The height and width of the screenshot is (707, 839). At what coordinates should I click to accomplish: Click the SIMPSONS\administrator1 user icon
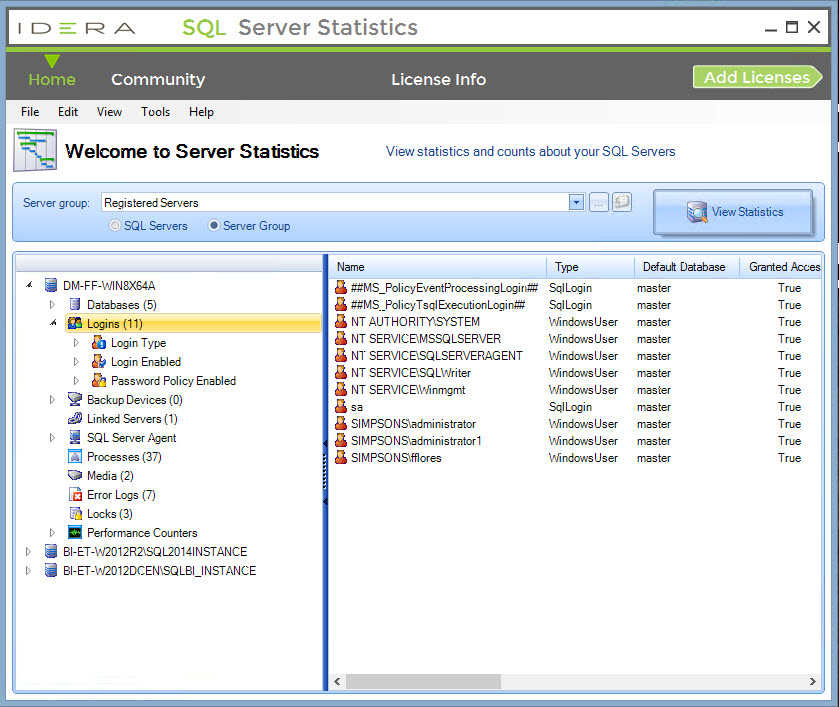[x=341, y=440]
